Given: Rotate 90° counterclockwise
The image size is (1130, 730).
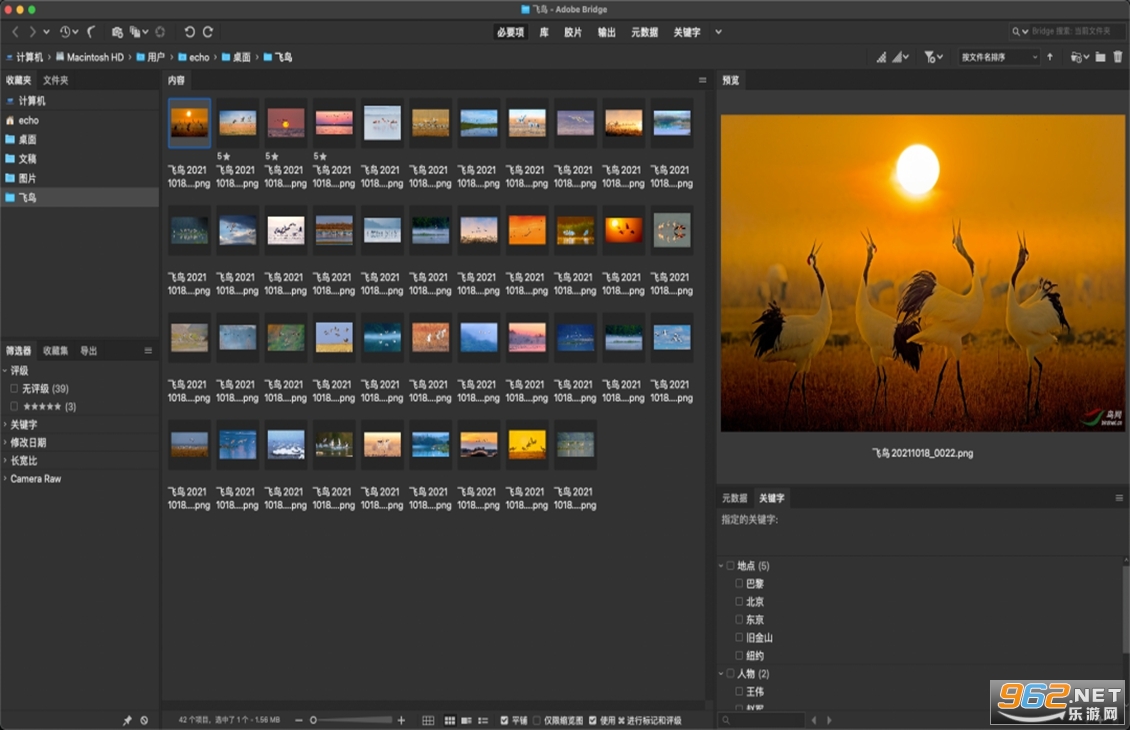Looking at the screenshot, I should [190, 32].
